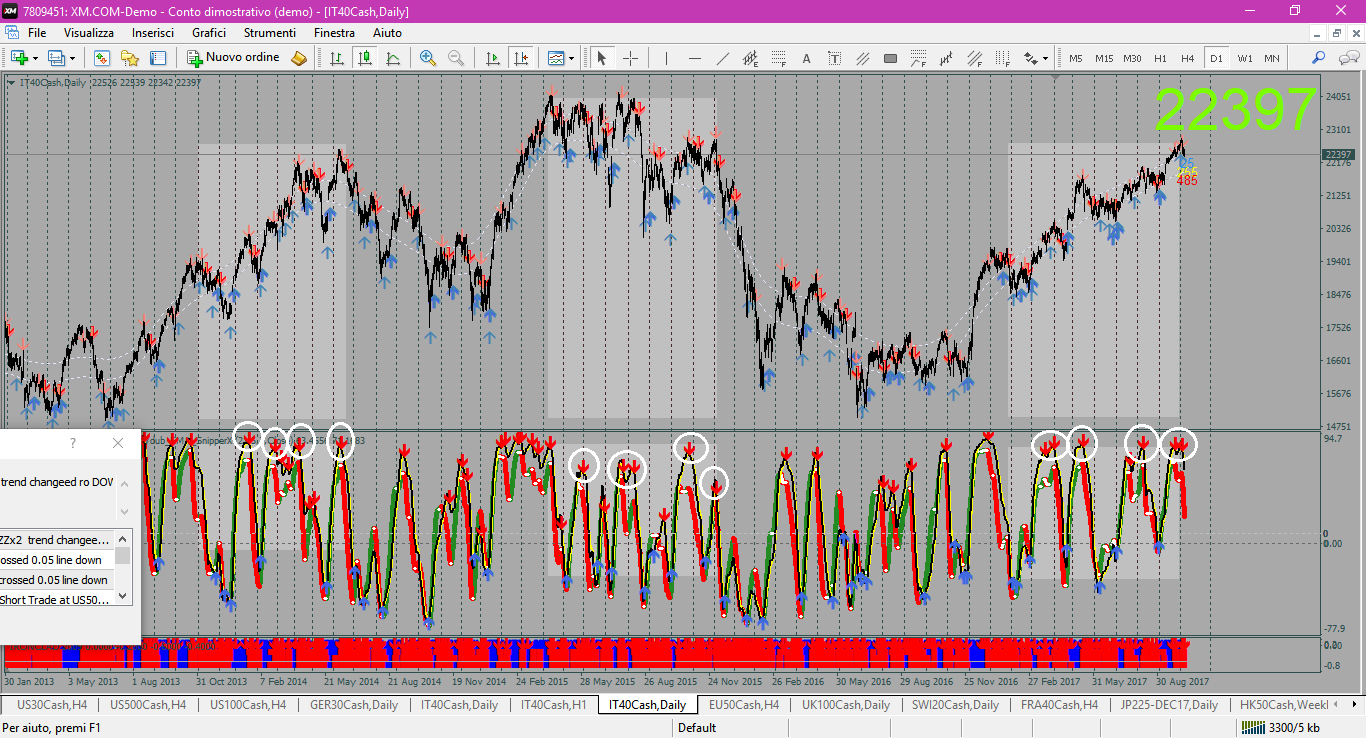The height and width of the screenshot is (738, 1366).
Task: Switch chart to line chart mode
Action: [x=393, y=58]
